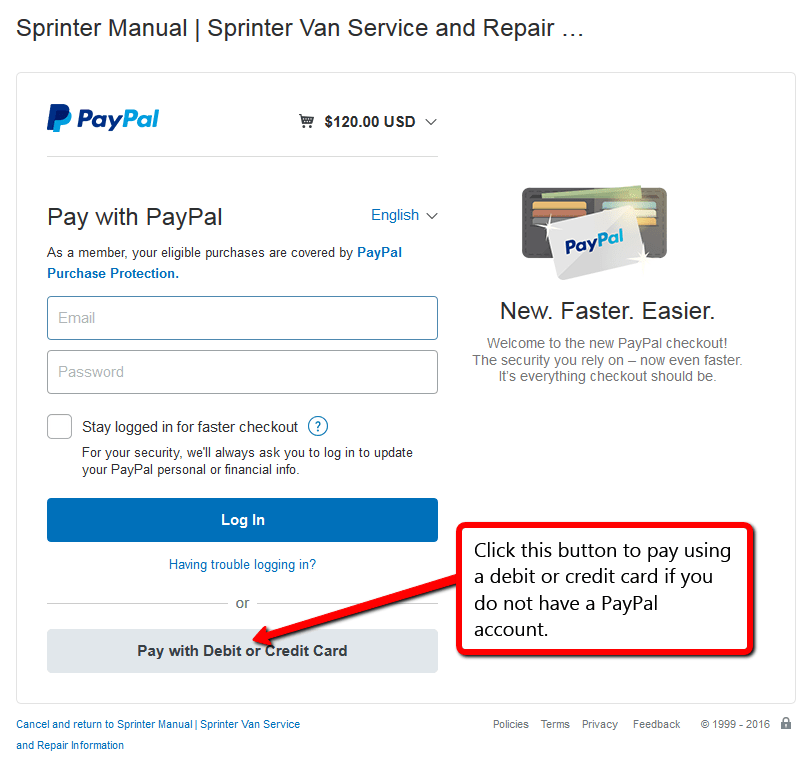Click the Feedback footer link
The height and width of the screenshot is (770, 812).
[x=657, y=724]
